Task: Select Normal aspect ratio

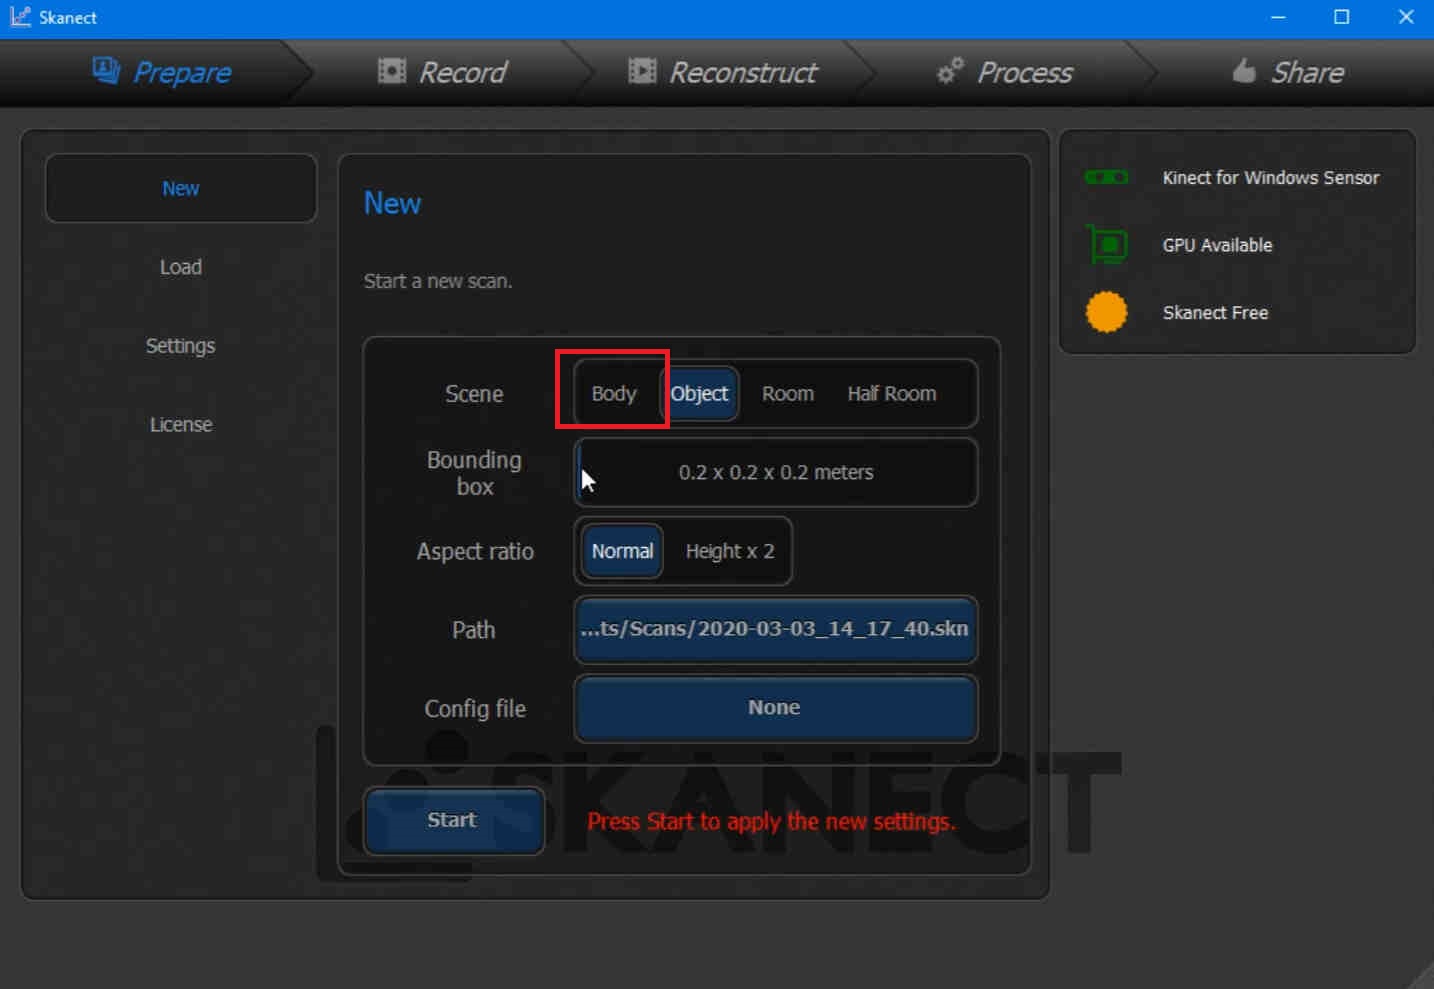Action: (x=622, y=551)
